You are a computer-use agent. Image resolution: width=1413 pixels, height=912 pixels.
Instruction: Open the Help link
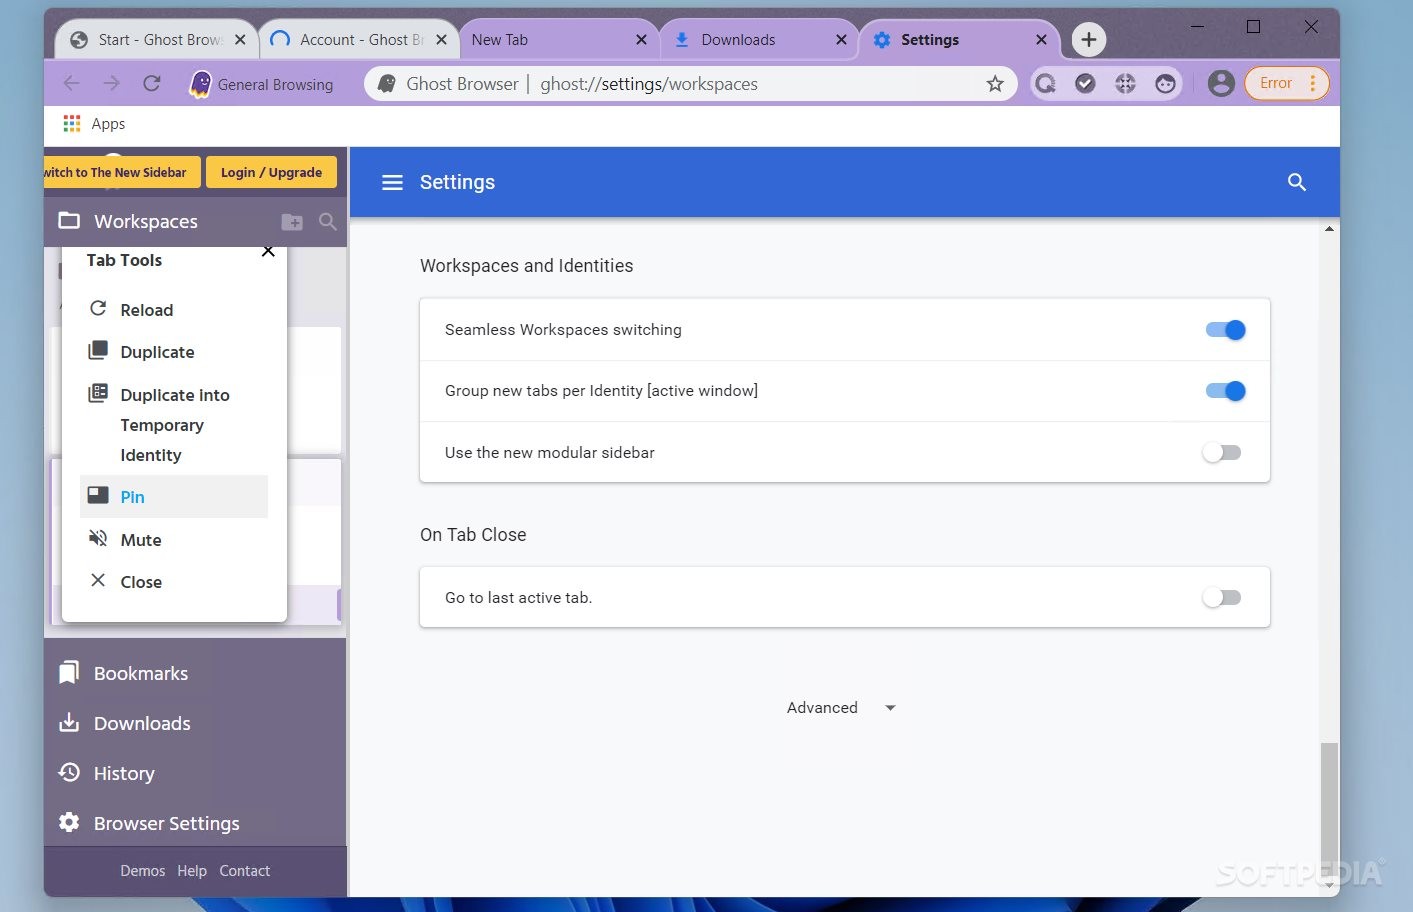(192, 871)
